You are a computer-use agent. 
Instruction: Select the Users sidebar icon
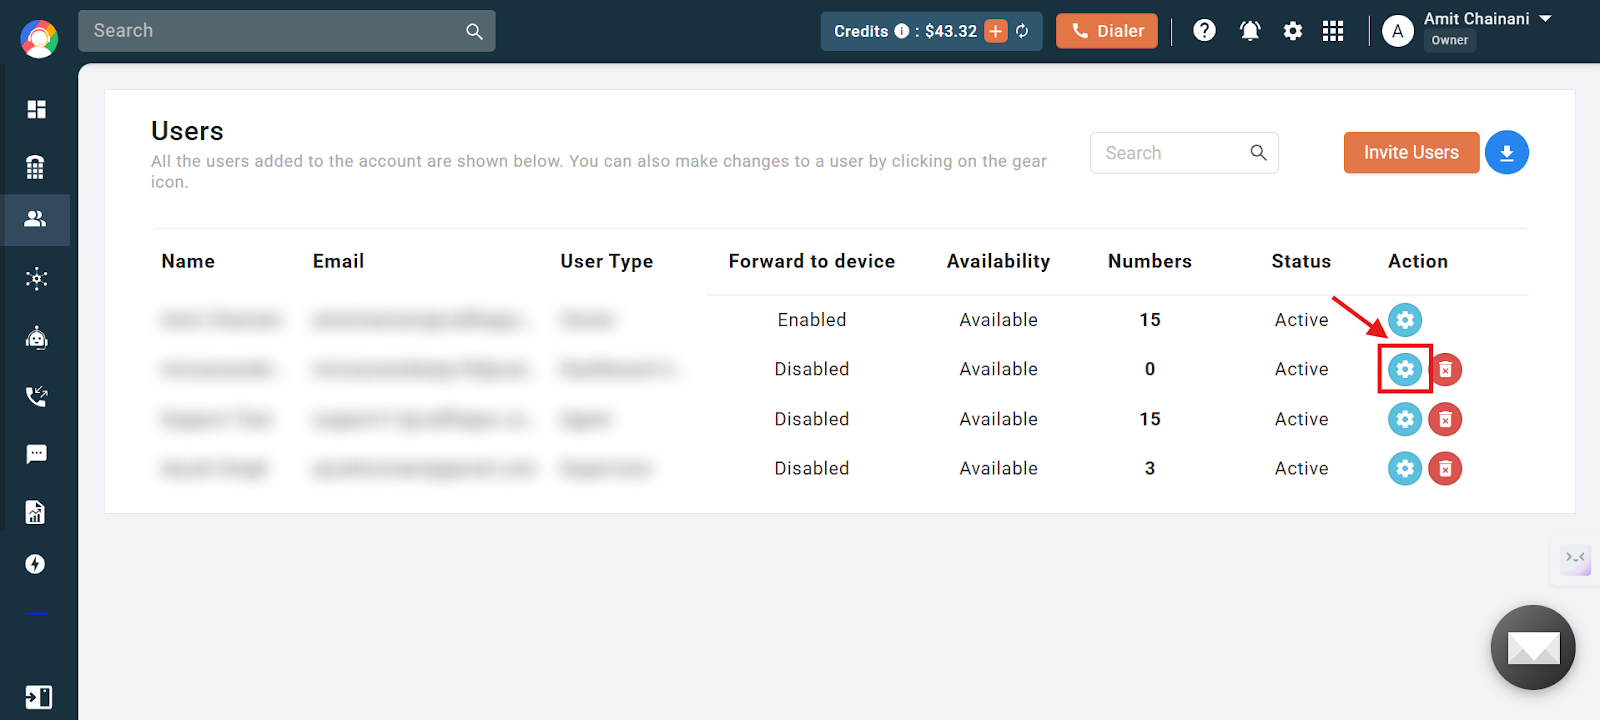(36, 219)
